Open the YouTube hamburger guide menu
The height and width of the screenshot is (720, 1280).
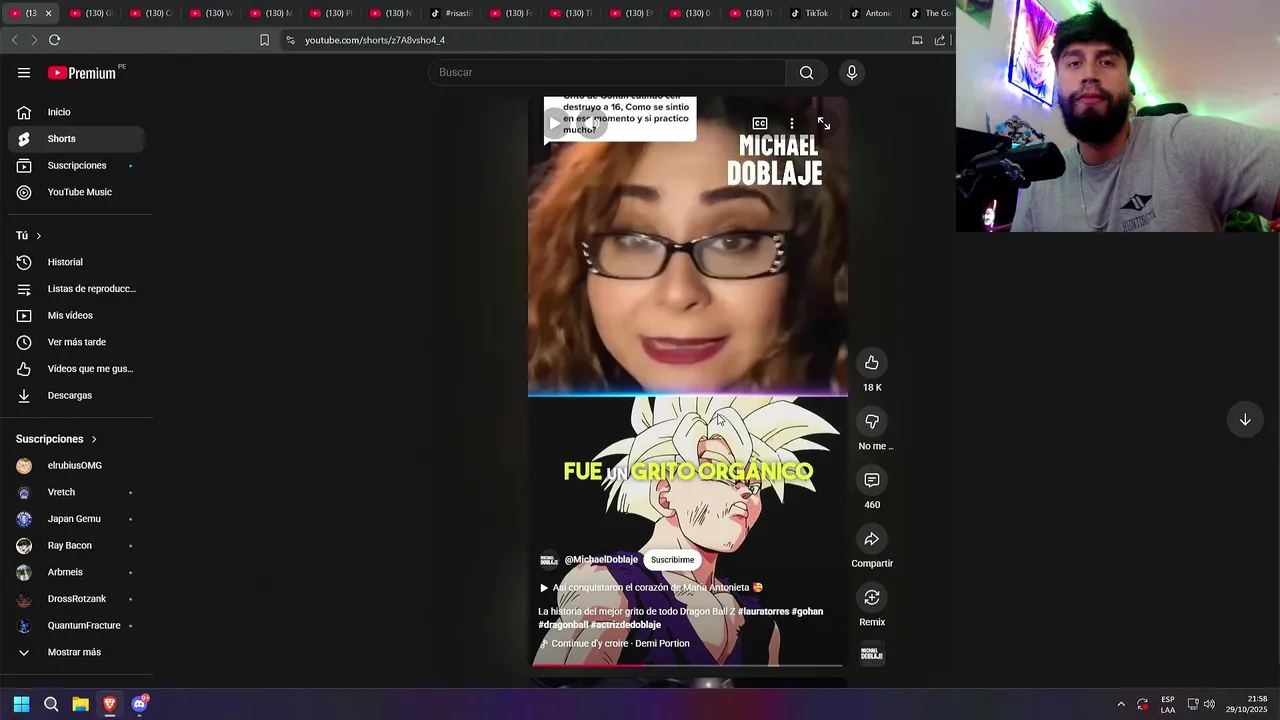pos(24,73)
